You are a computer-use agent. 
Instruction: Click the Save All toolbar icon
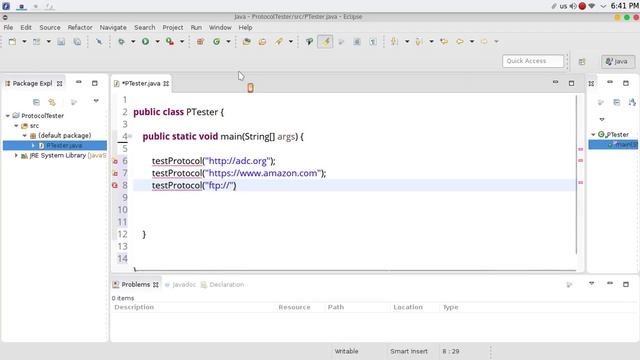click(77, 41)
